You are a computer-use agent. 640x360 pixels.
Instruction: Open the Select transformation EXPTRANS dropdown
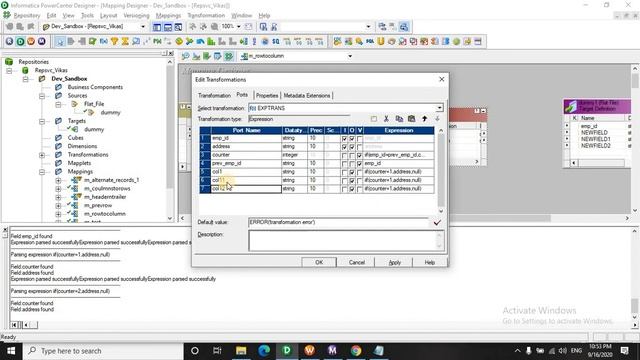(x=439, y=108)
